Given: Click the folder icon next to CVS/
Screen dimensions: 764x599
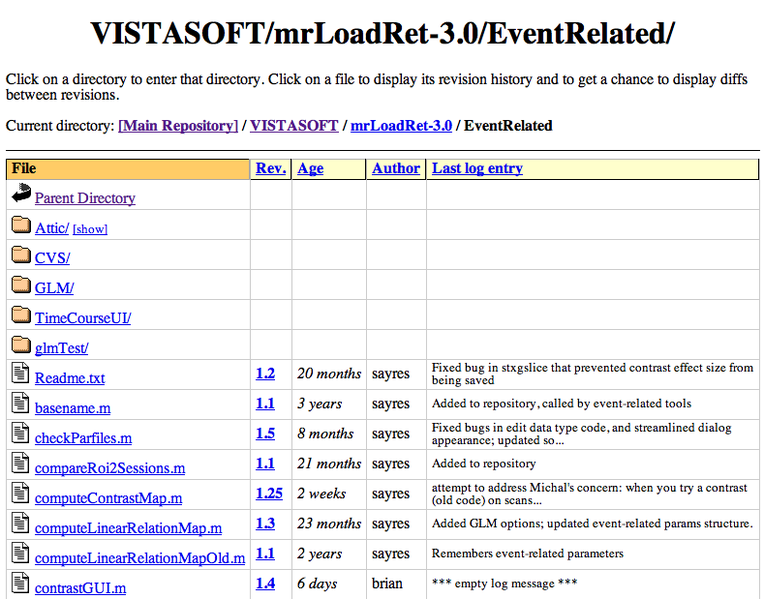Looking at the screenshot, I should click(21, 256).
